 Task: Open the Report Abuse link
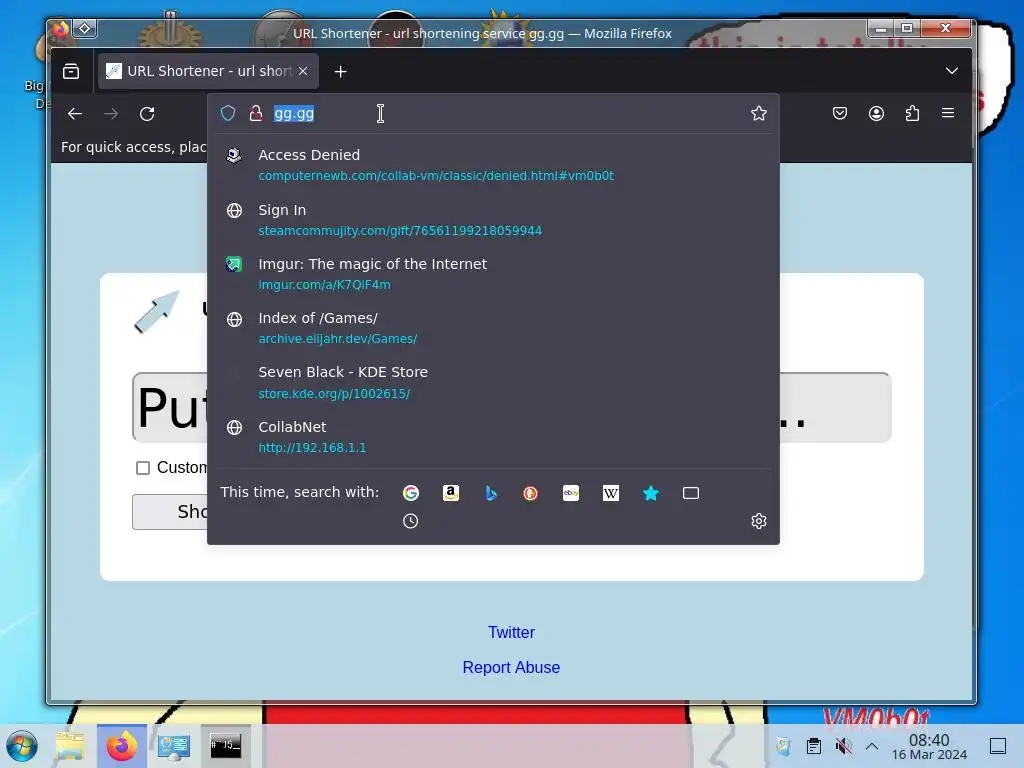coord(511,667)
